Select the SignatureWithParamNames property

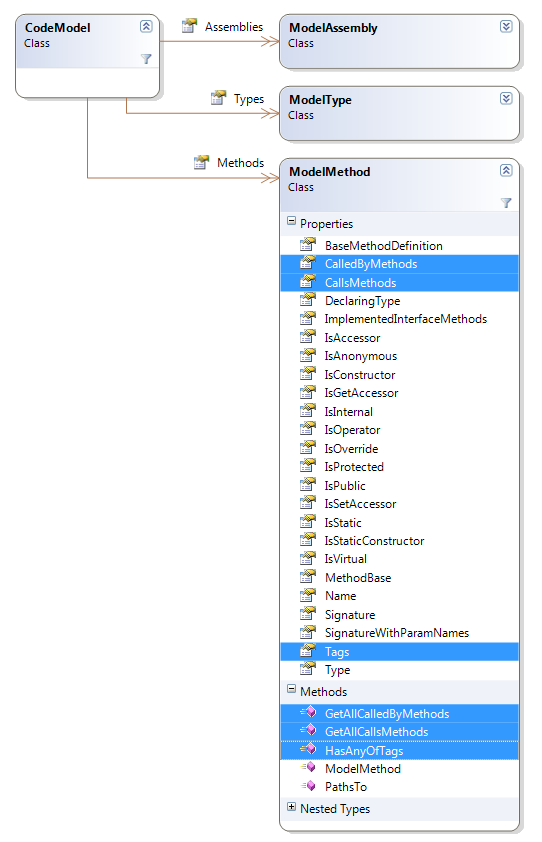(x=399, y=633)
